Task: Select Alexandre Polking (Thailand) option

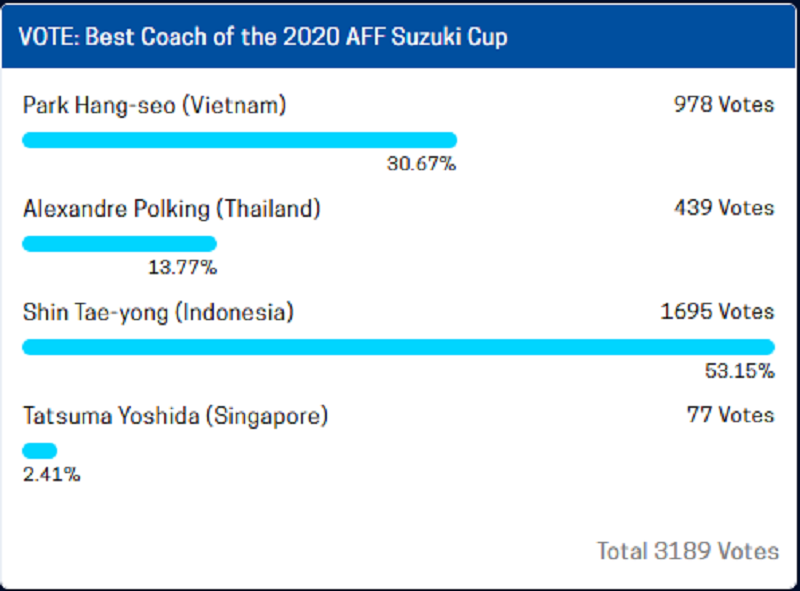Action: click(172, 209)
